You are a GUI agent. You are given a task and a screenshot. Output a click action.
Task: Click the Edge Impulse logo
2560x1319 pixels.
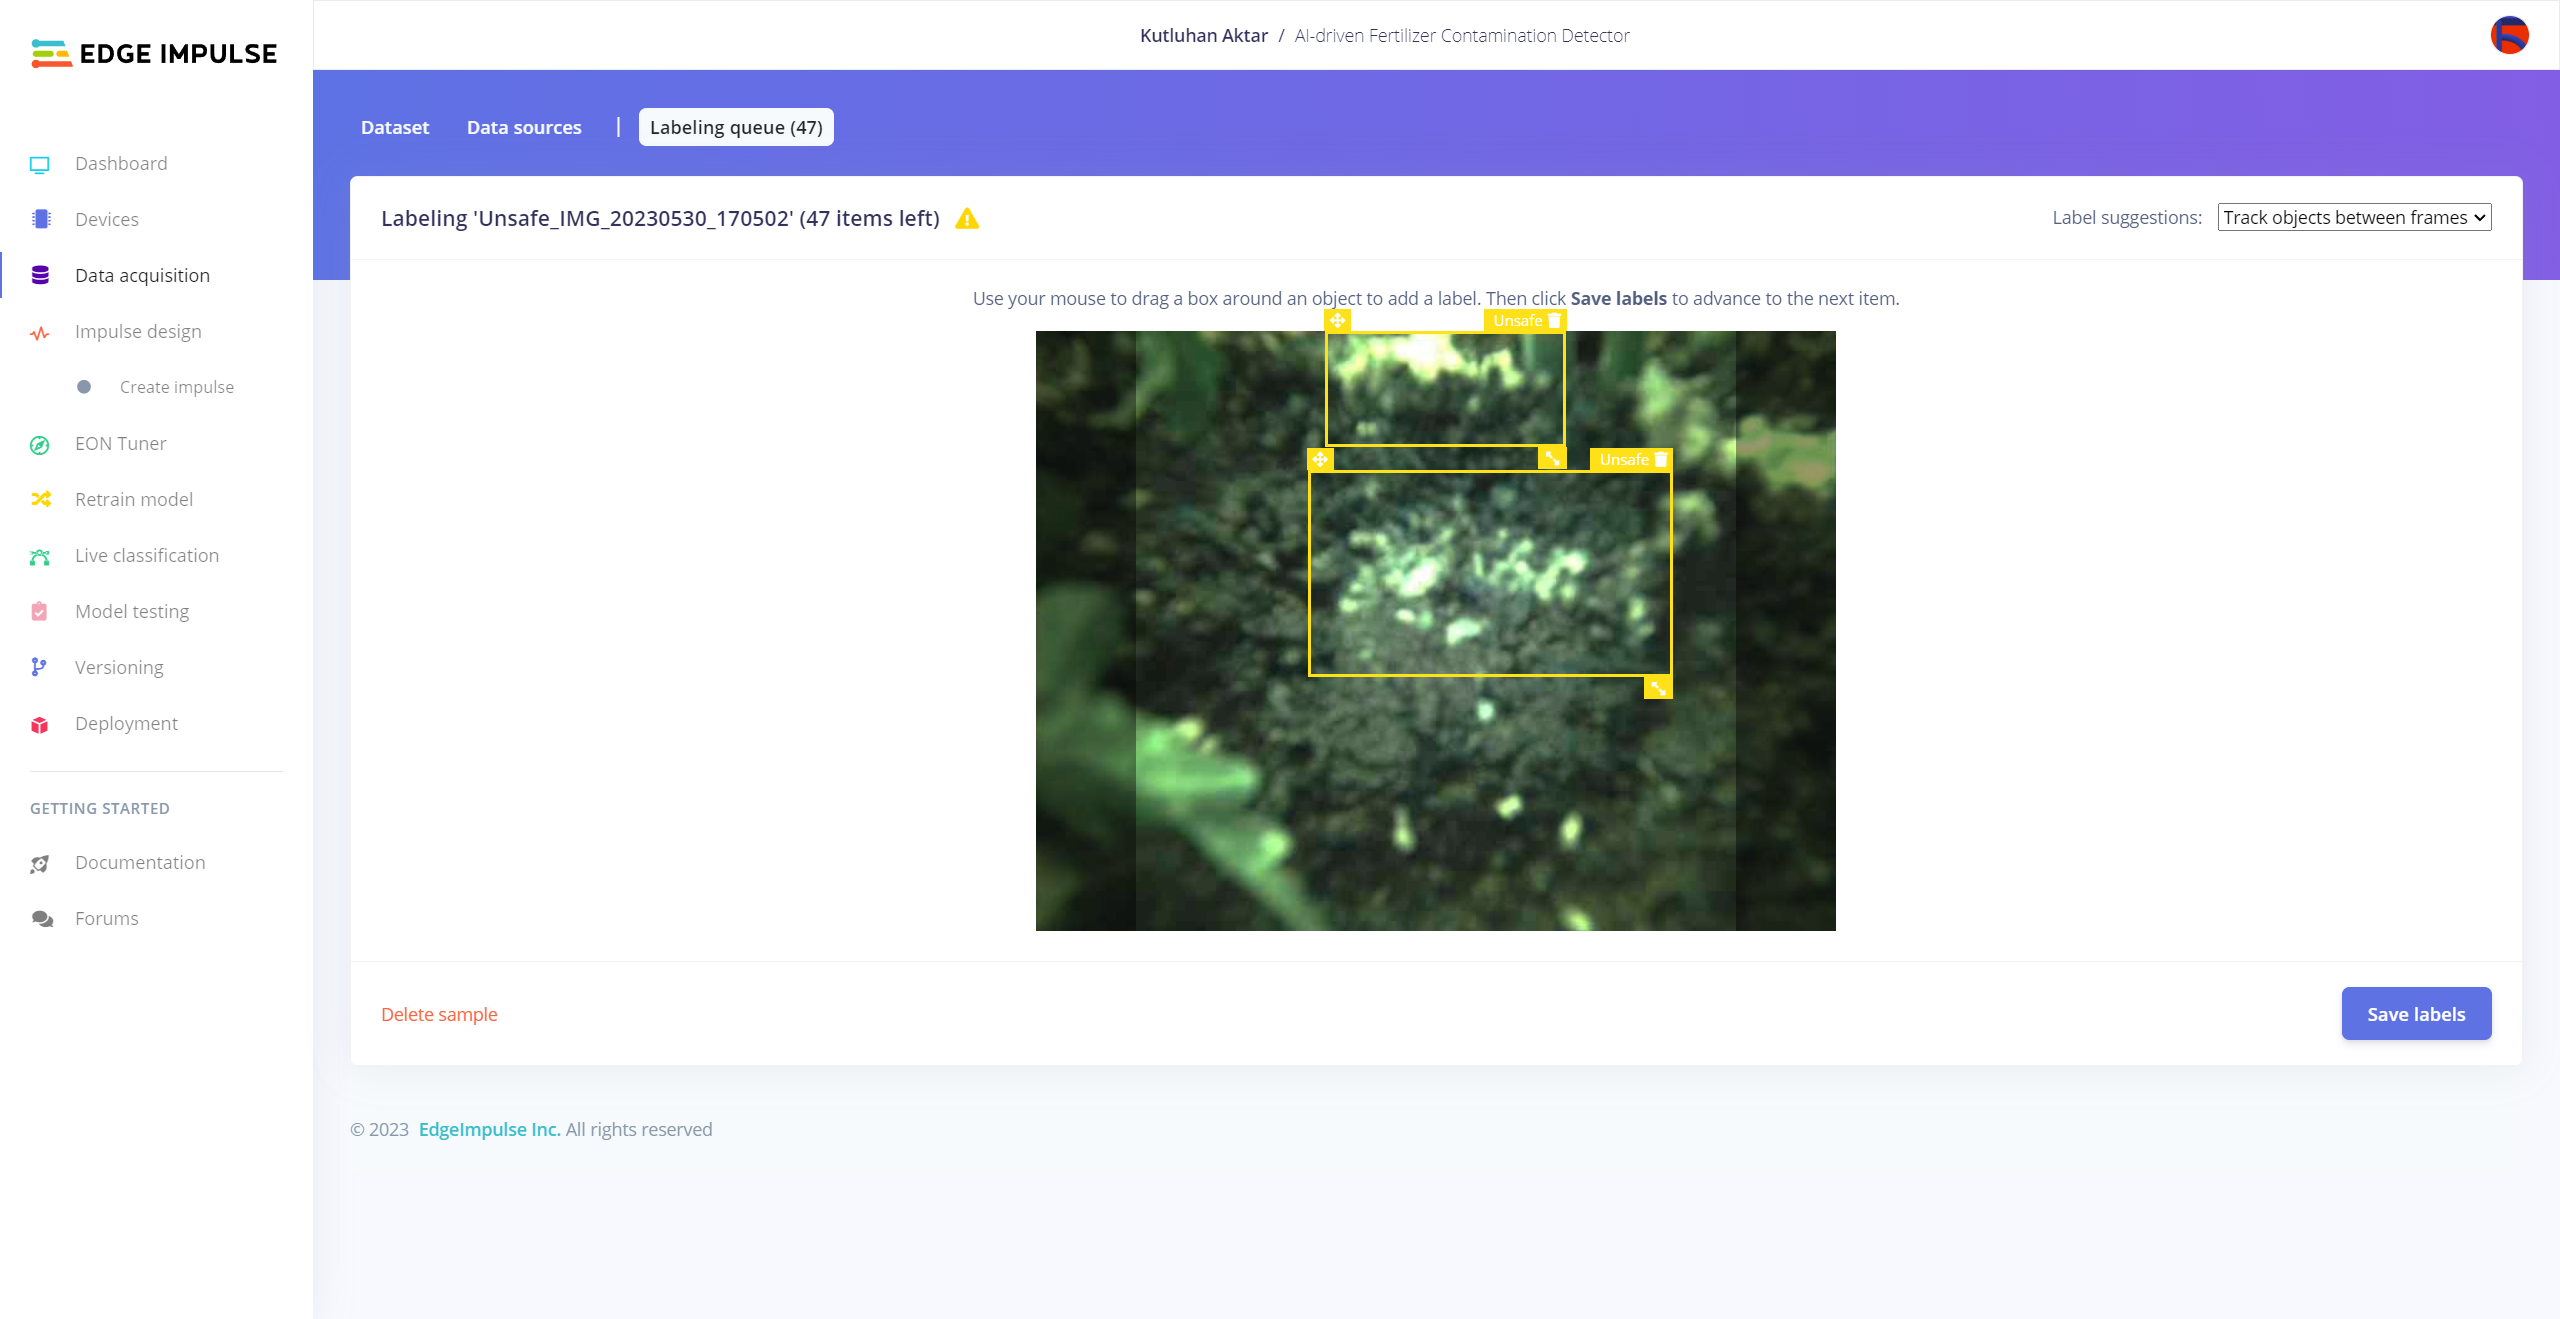point(154,54)
